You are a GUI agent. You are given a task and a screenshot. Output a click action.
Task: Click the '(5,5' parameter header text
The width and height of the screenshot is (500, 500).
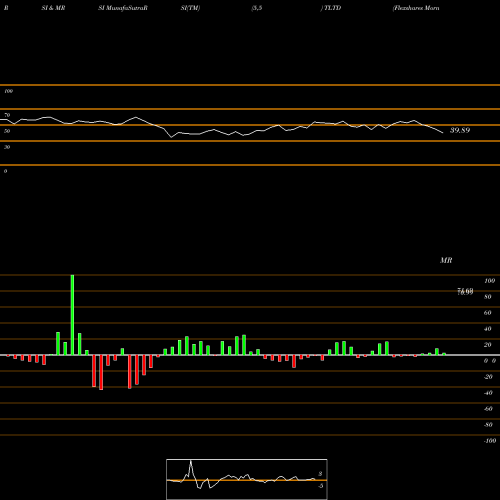tap(257, 8)
